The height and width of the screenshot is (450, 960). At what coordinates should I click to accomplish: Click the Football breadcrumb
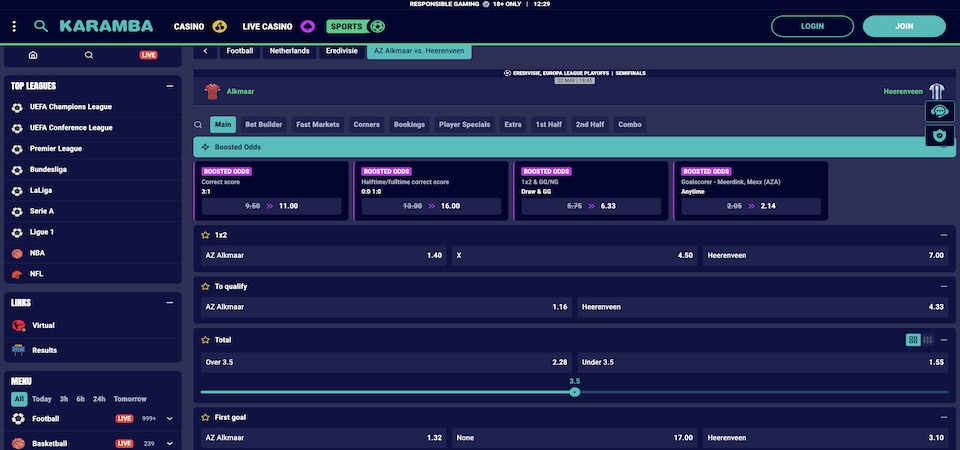point(239,51)
